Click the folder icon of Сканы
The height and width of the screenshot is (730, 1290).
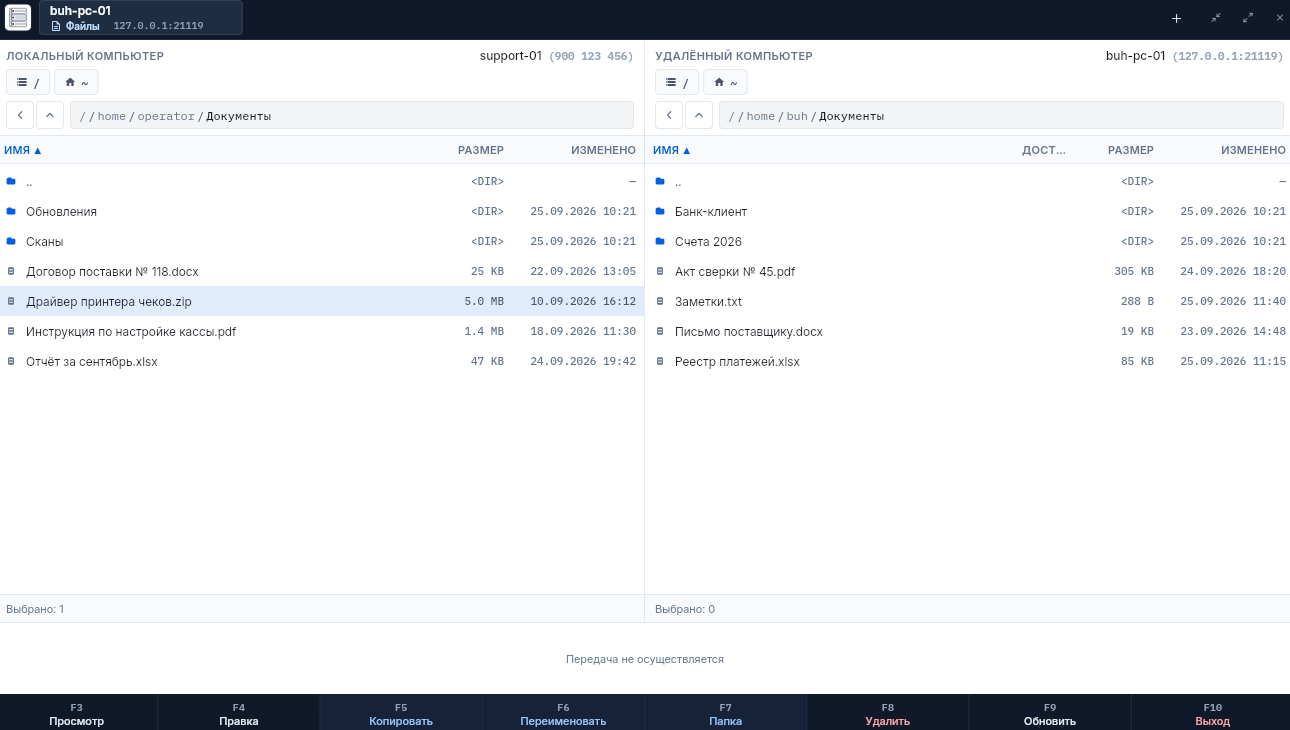pyautogui.click(x=11, y=241)
